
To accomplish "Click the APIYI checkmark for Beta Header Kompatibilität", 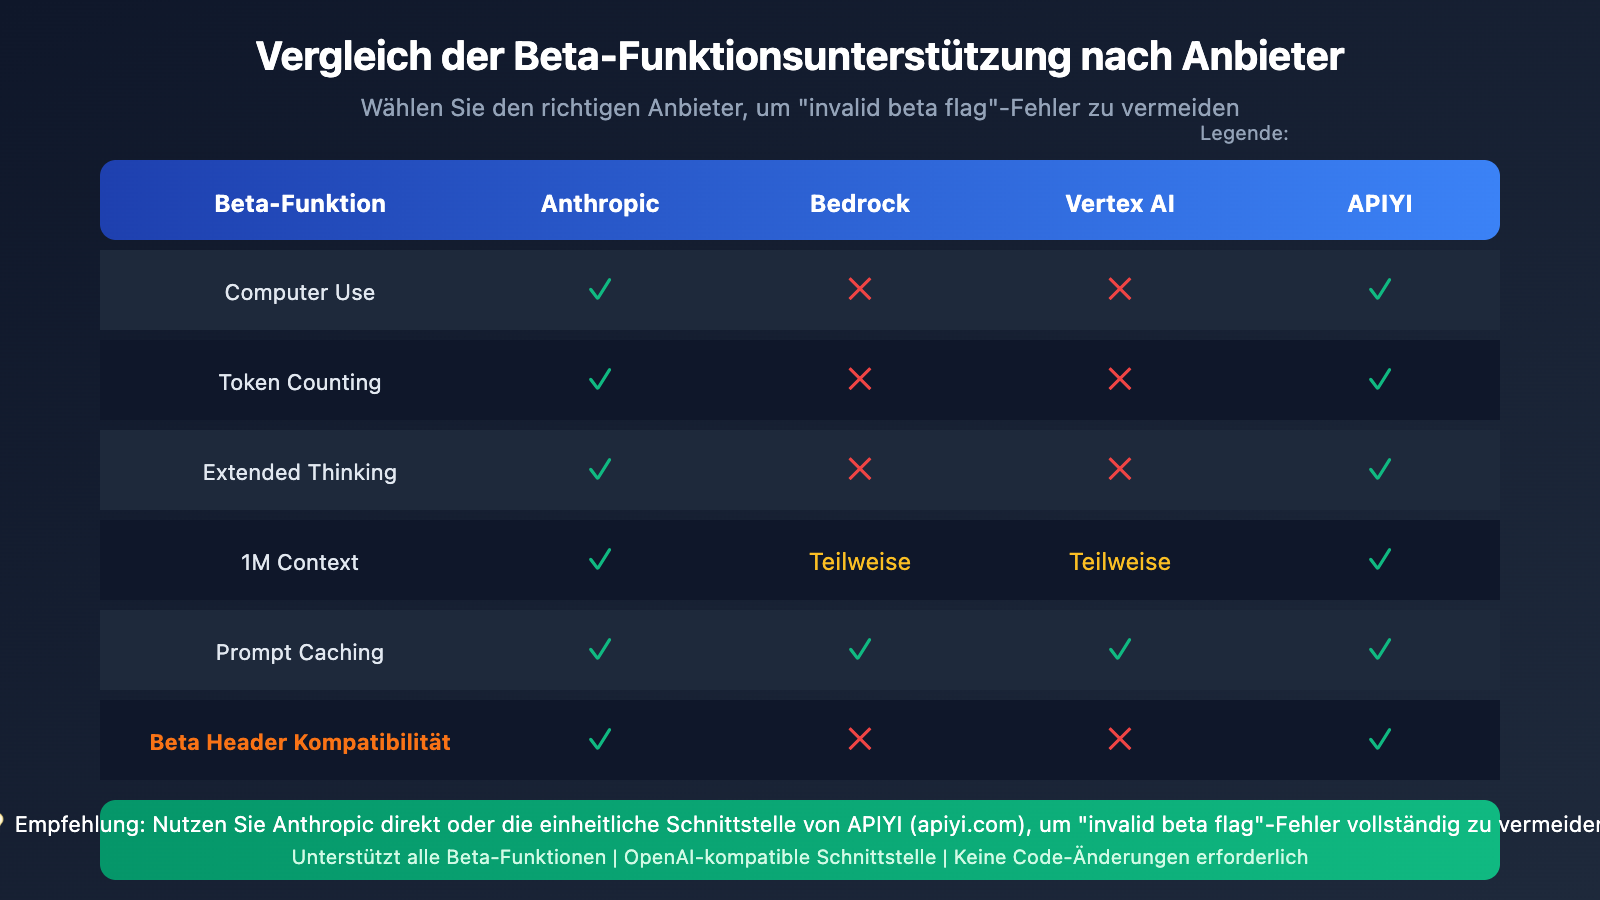I will click(x=1380, y=740).
